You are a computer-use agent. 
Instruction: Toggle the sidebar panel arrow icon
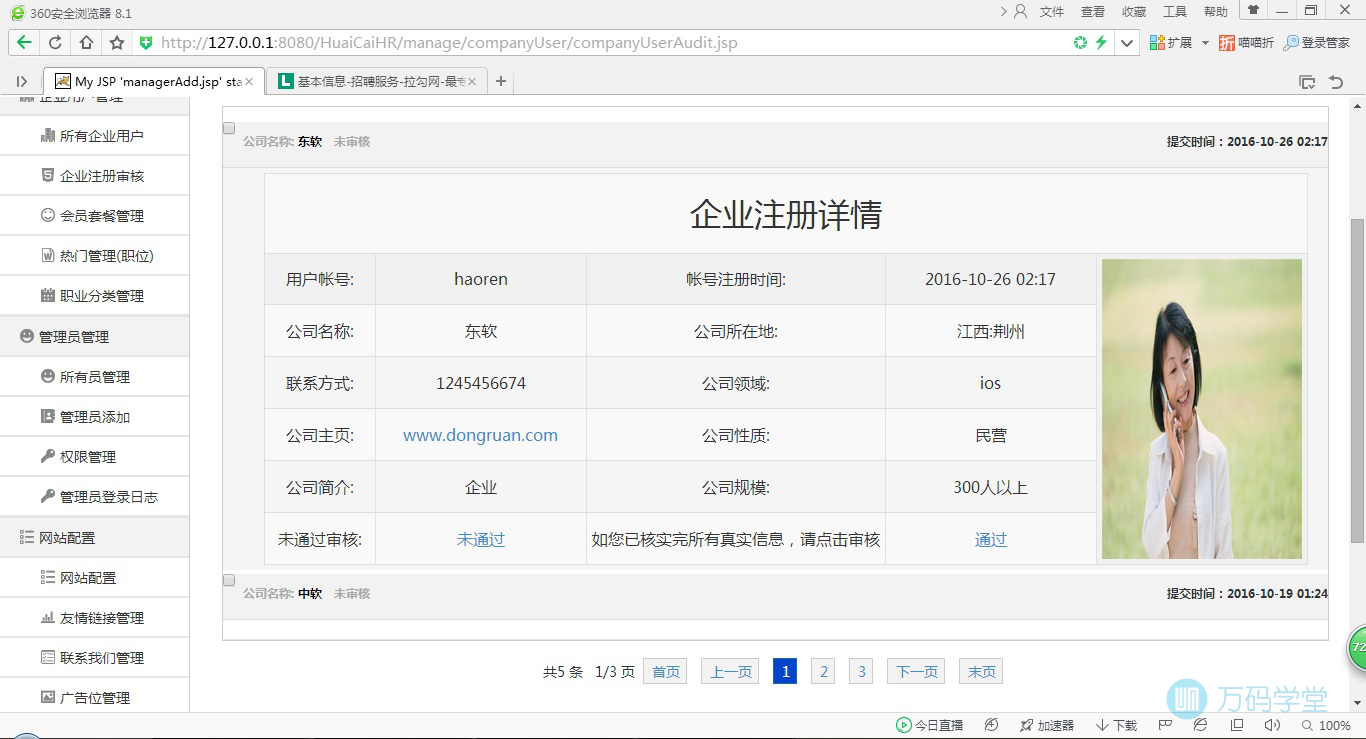(x=22, y=82)
